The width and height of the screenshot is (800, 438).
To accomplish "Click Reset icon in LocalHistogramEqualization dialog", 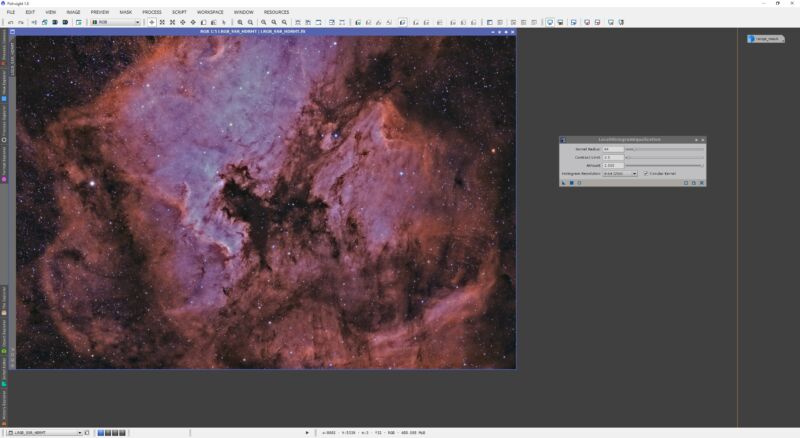I will pos(702,183).
